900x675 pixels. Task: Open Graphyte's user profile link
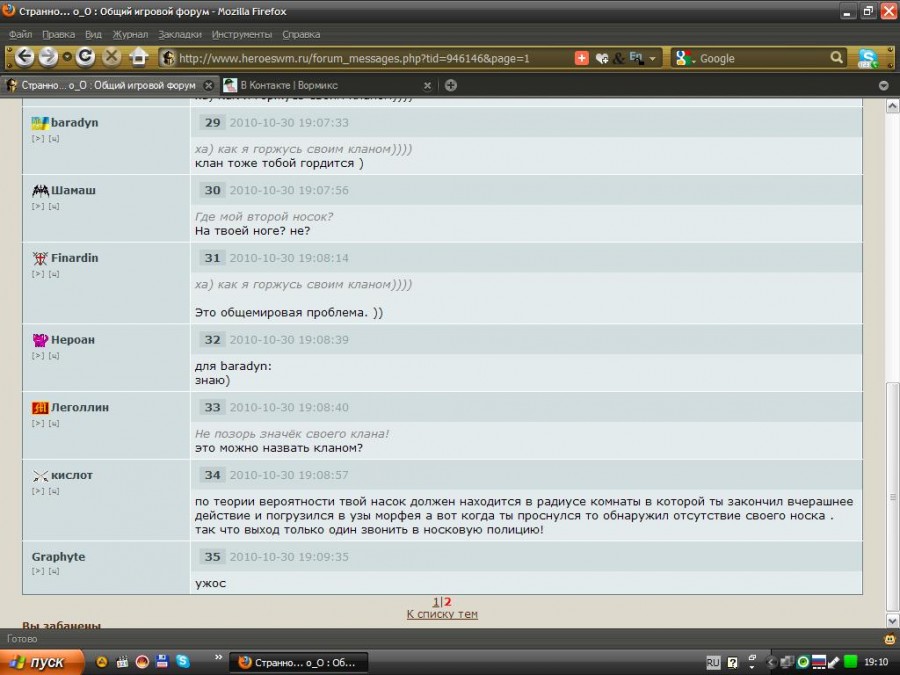pos(59,557)
